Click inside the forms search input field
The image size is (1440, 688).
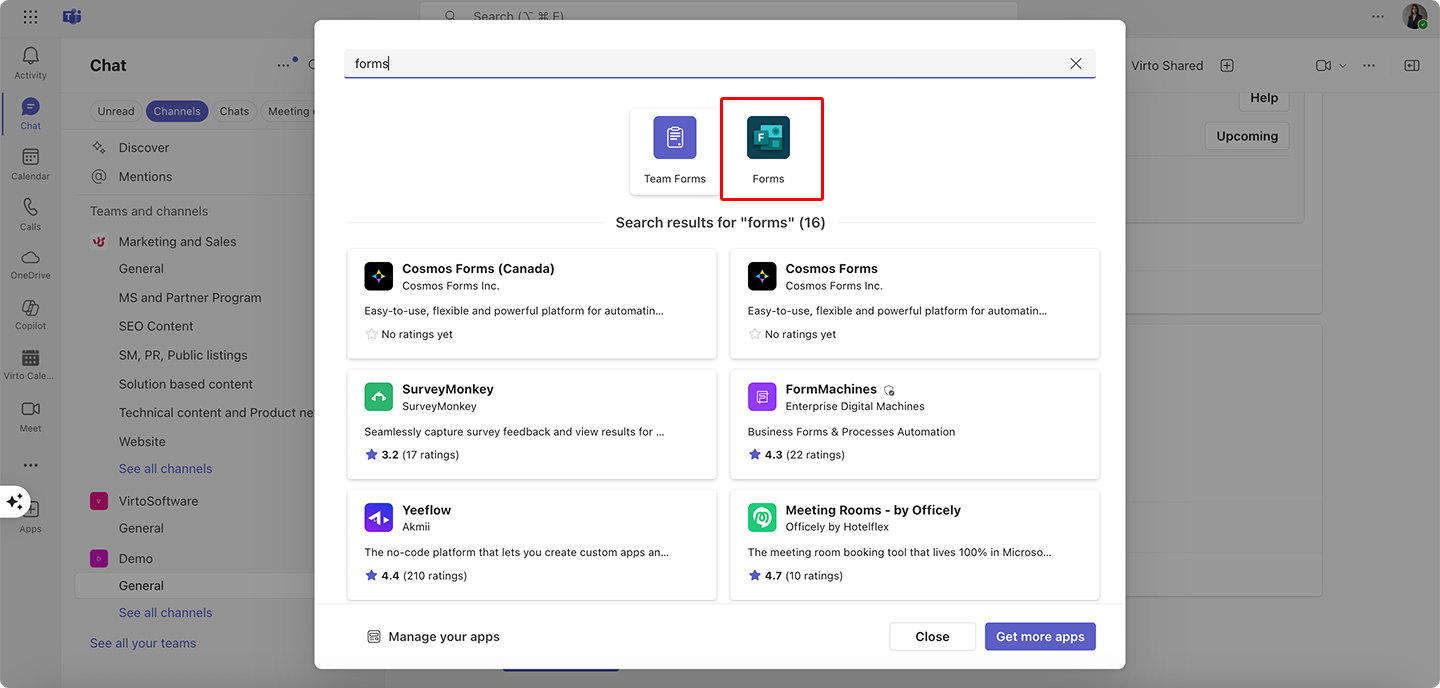[x=700, y=63]
